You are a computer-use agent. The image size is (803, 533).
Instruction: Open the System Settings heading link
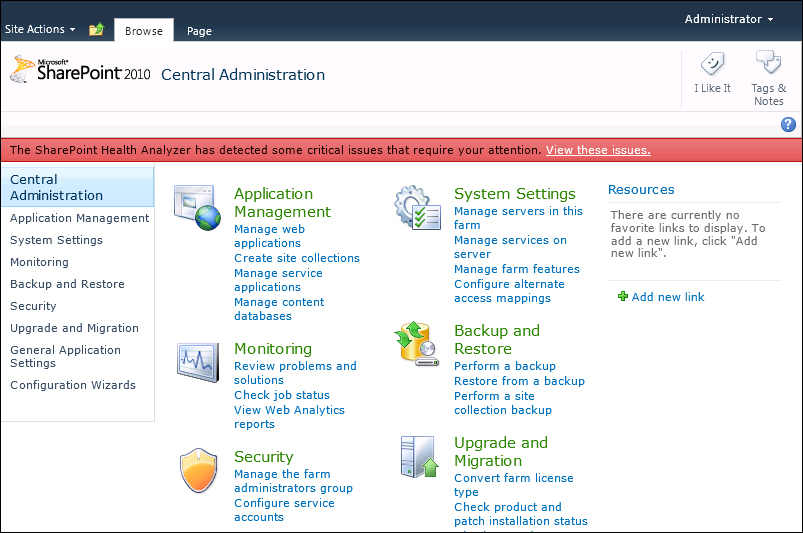[515, 194]
